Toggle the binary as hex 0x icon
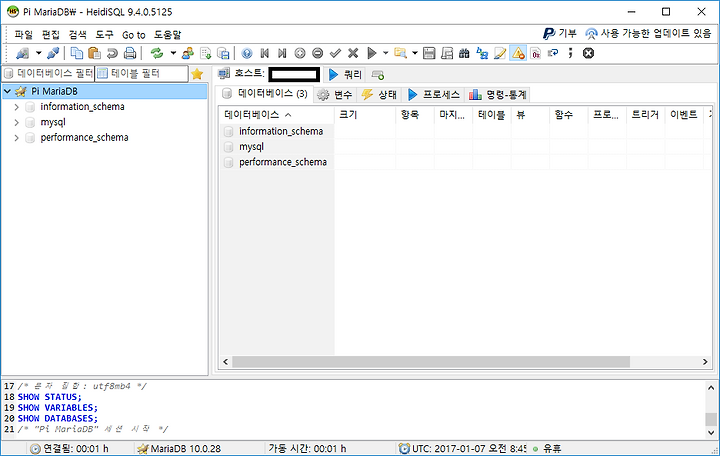Viewport: 720px width, 456px height. 535,53
